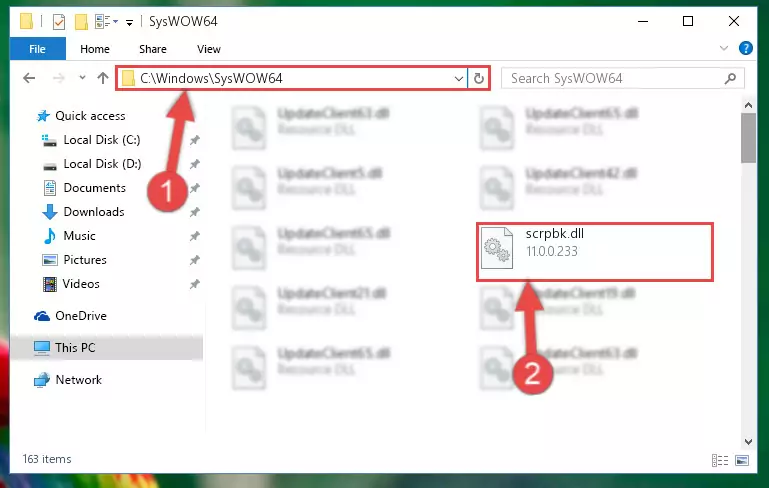Viewport: 769px width, 488px height.
Task: Switch to Details view in status bar
Action: pos(720,460)
